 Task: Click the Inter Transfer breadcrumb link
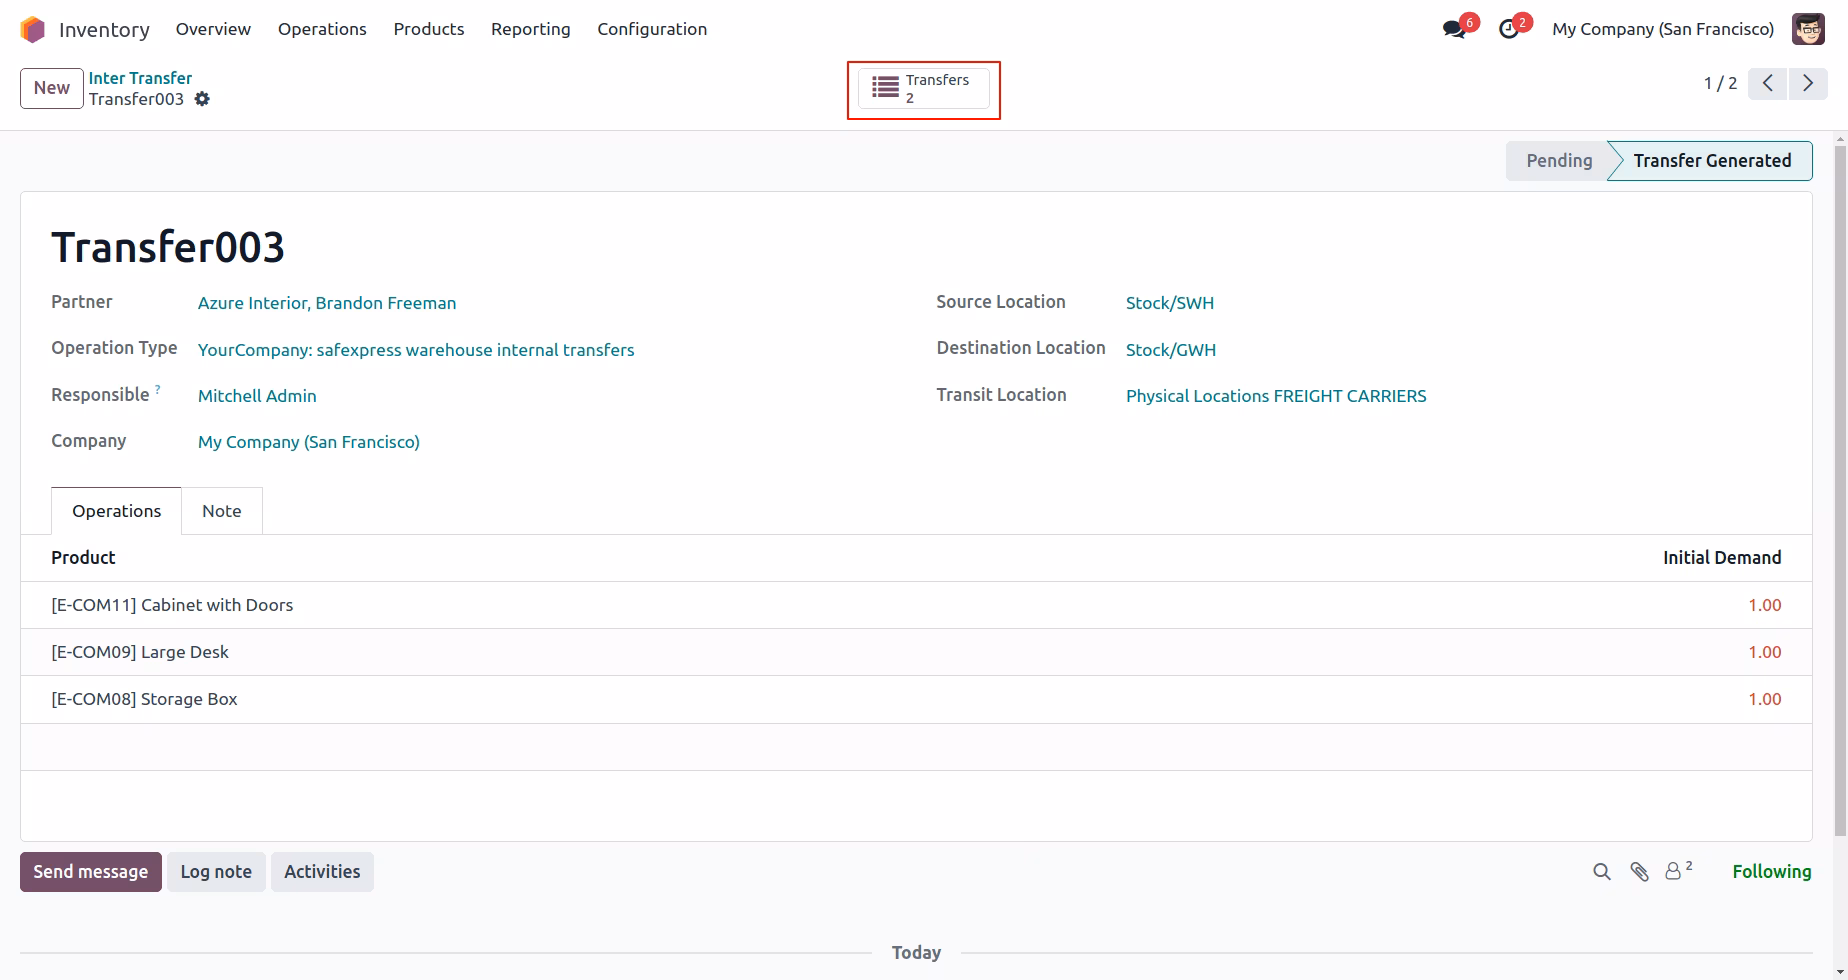click(x=140, y=78)
